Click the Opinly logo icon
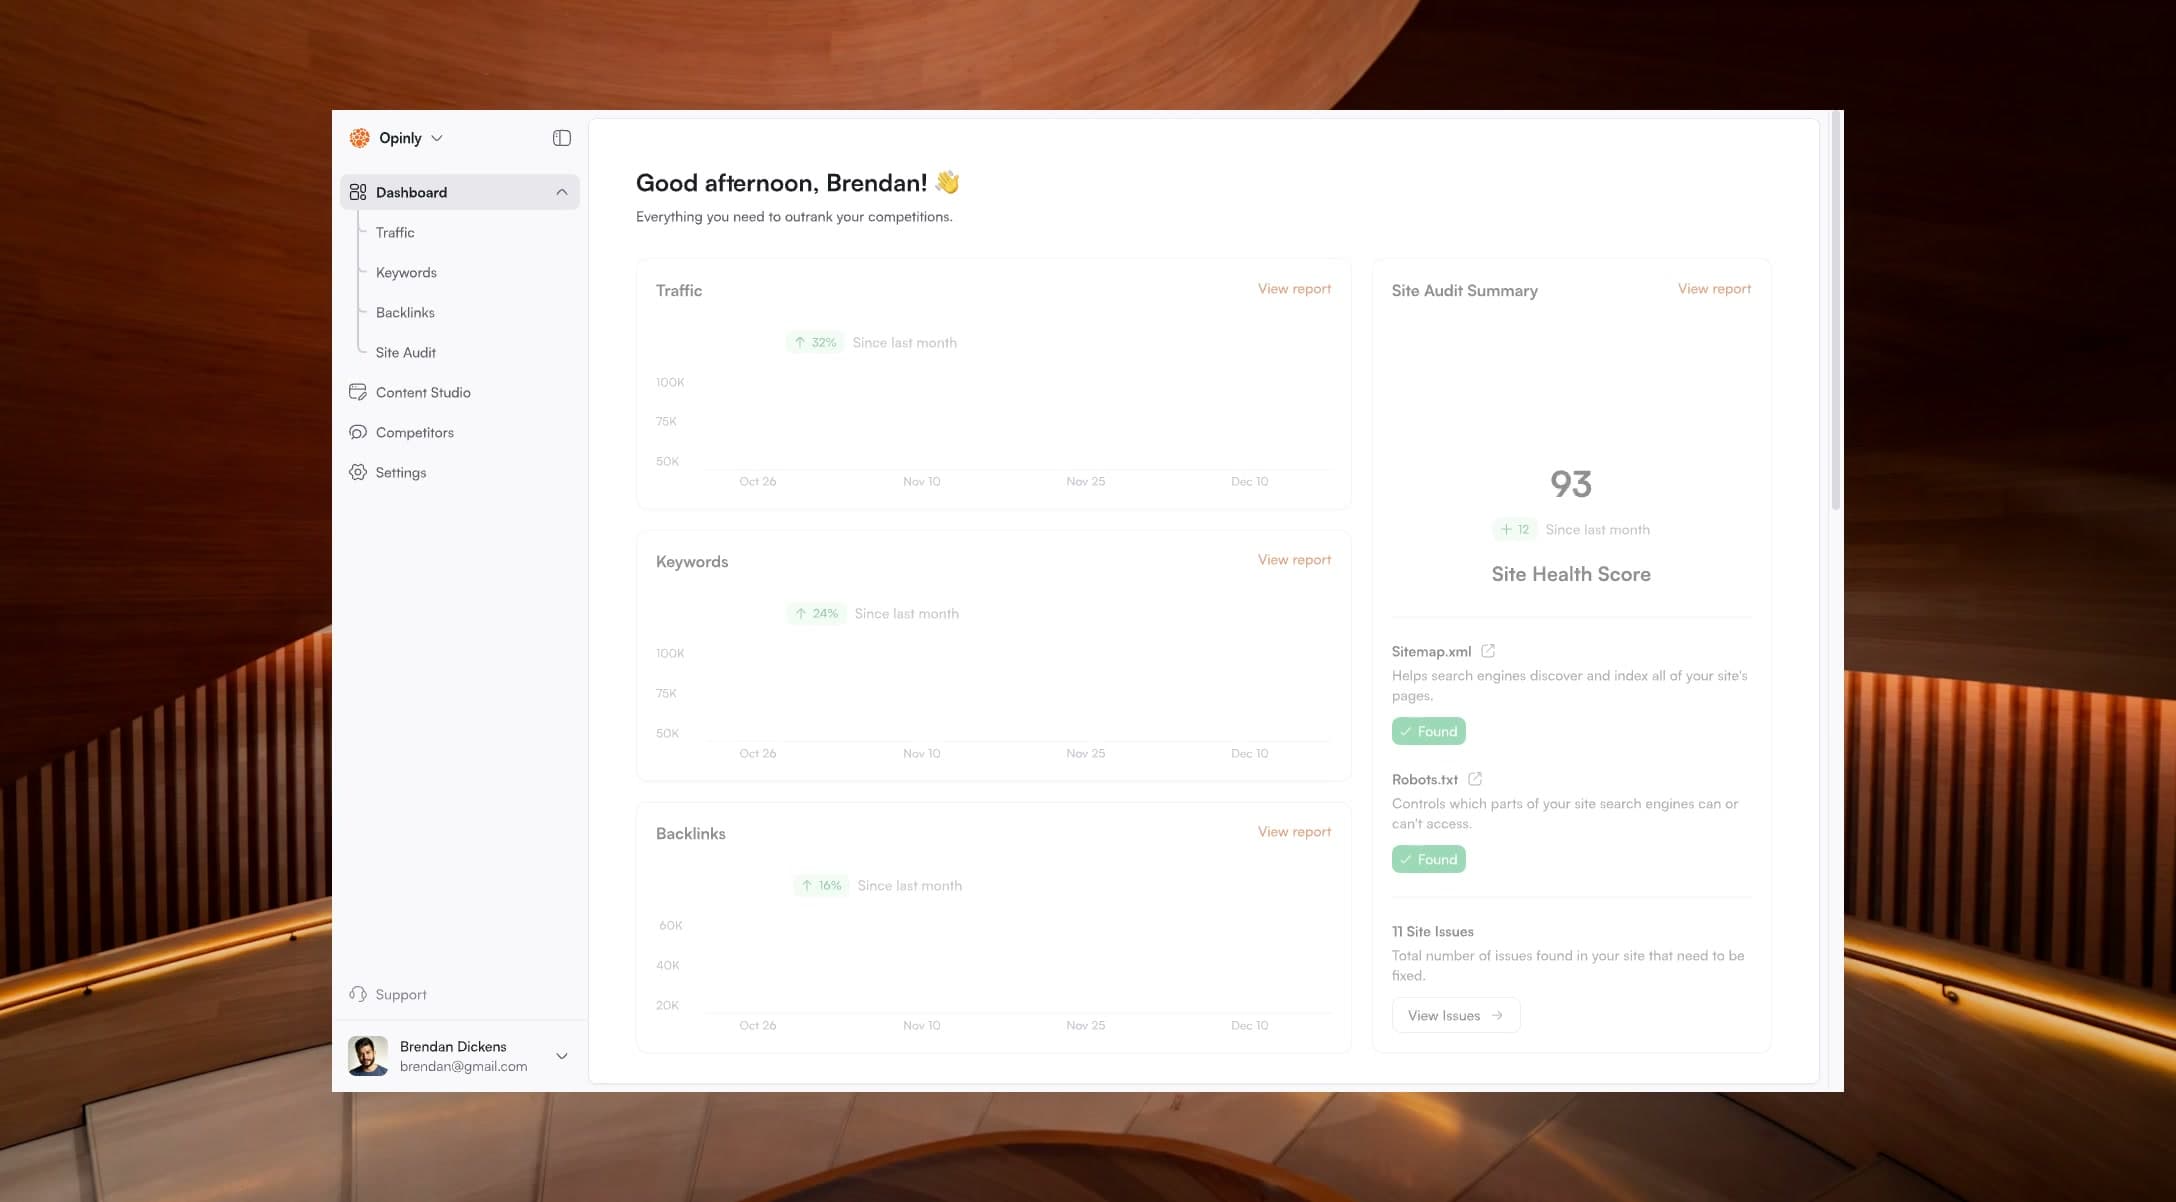Image resolution: width=2176 pixels, height=1202 pixels. pyautogui.click(x=359, y=138)
